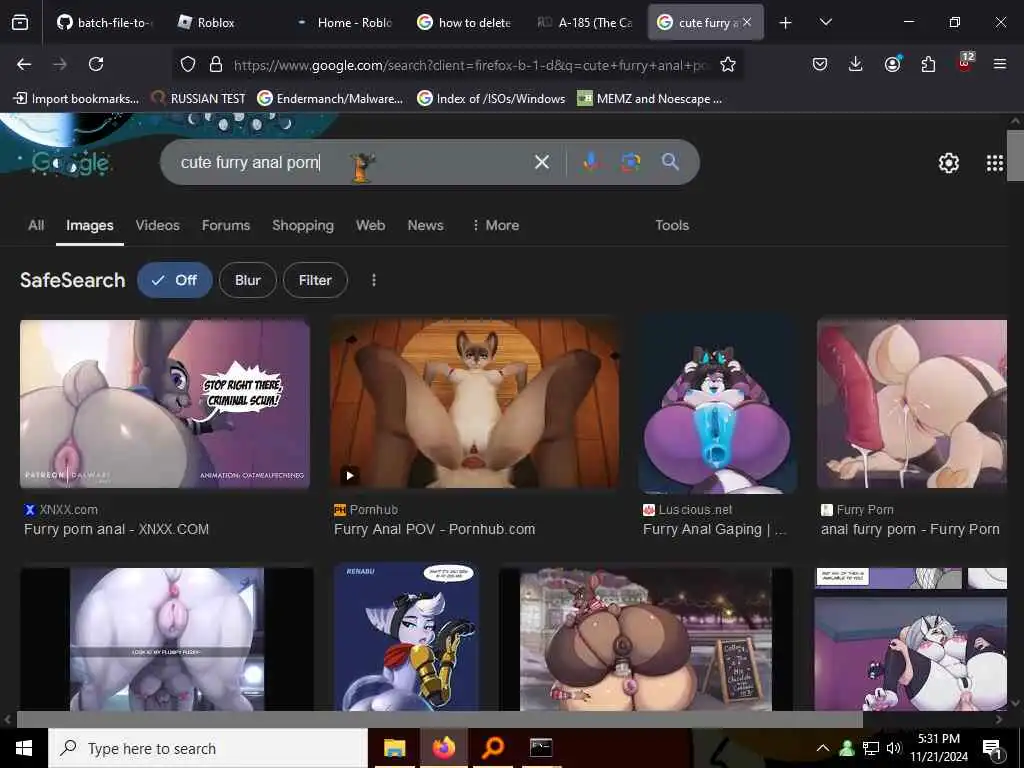This screenshot has height=768, width=1024.
Task: Reload the current page
Action: tap(96, 64)
